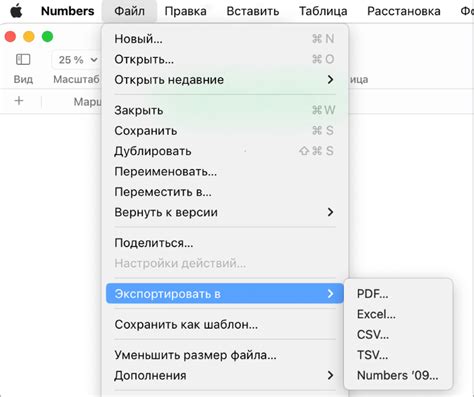This screenshot has width=474, height=397.
Task: Choose Переместить в… menu item
Action: coord(225,192)
